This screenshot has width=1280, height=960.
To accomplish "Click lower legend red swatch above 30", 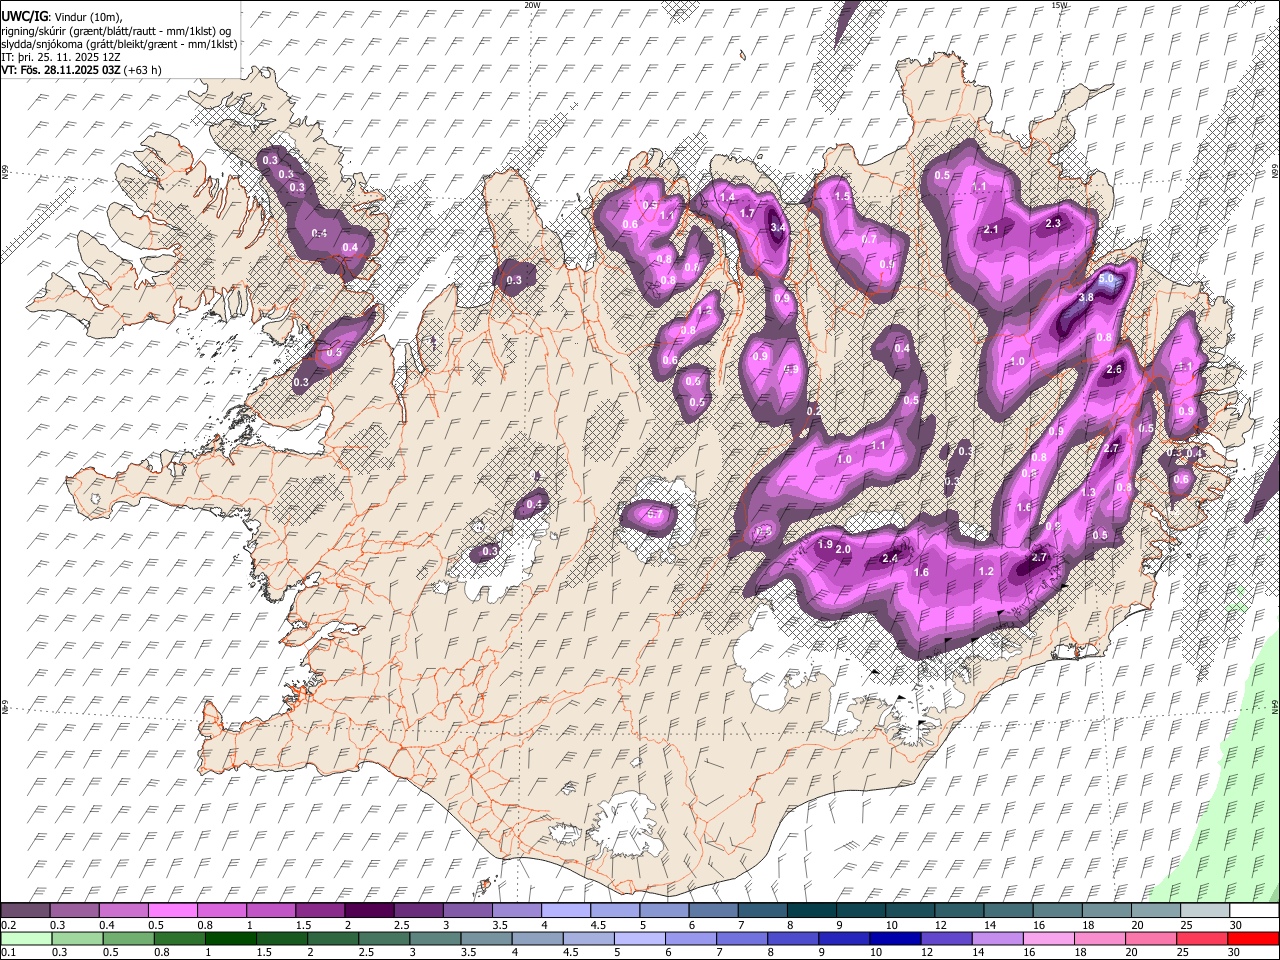I will (x=1254, y=938).
